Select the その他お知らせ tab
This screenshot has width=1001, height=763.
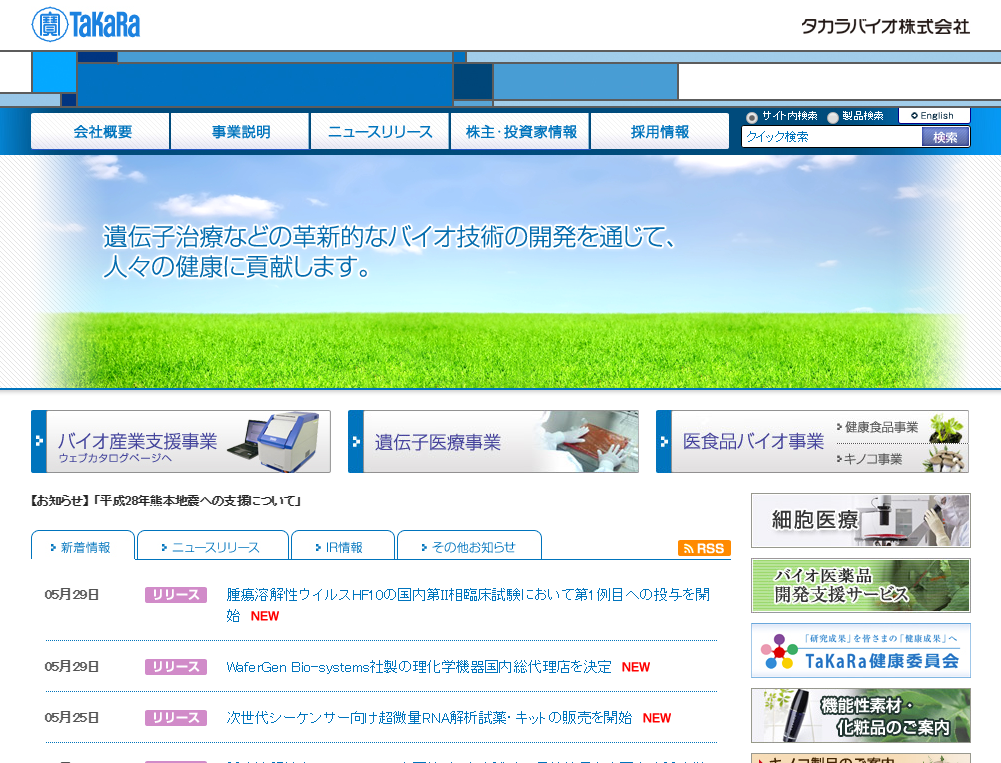click(x=469, y=547)
